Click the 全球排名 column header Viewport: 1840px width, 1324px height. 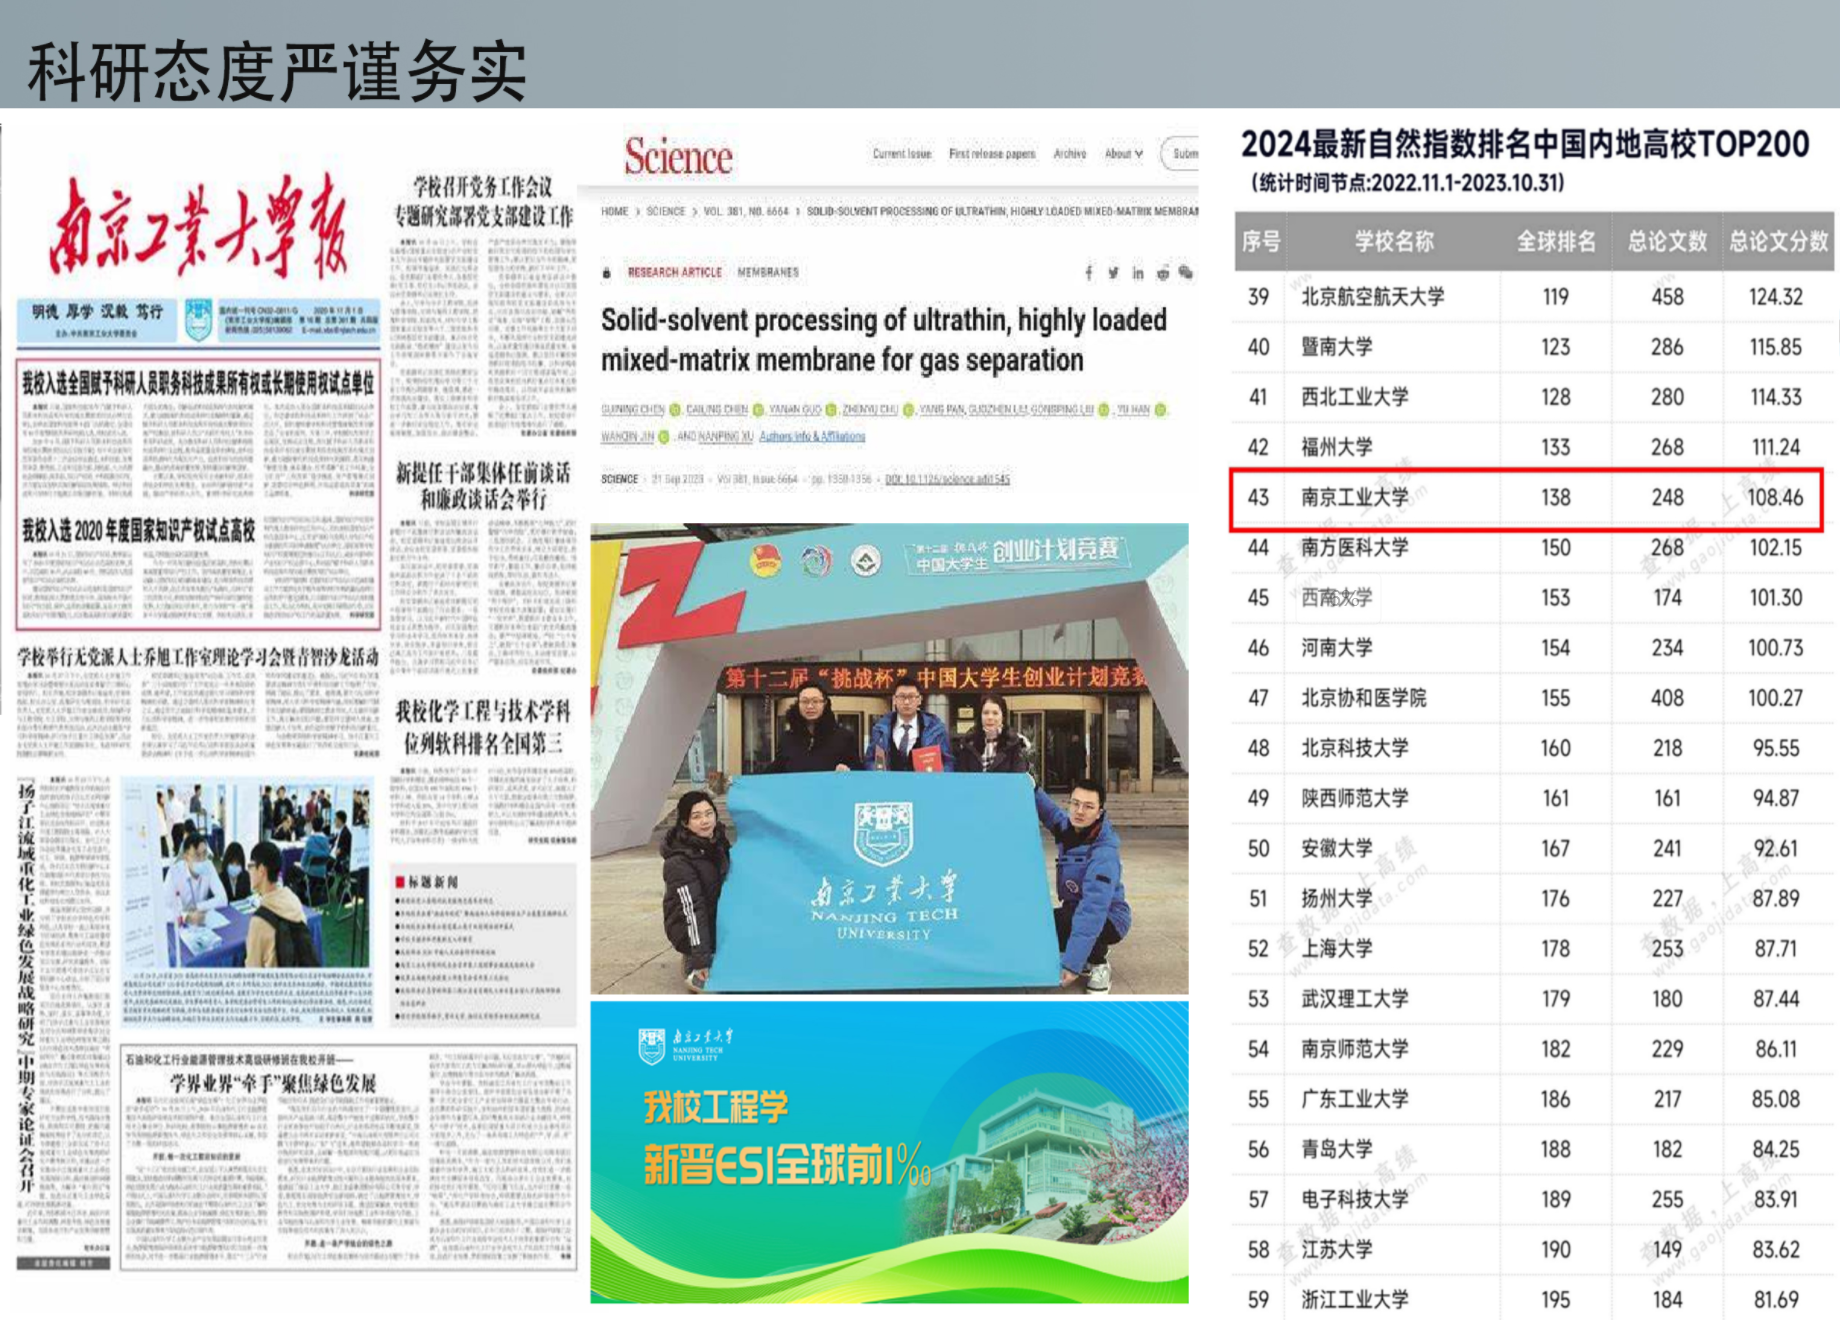point(1556,241)
